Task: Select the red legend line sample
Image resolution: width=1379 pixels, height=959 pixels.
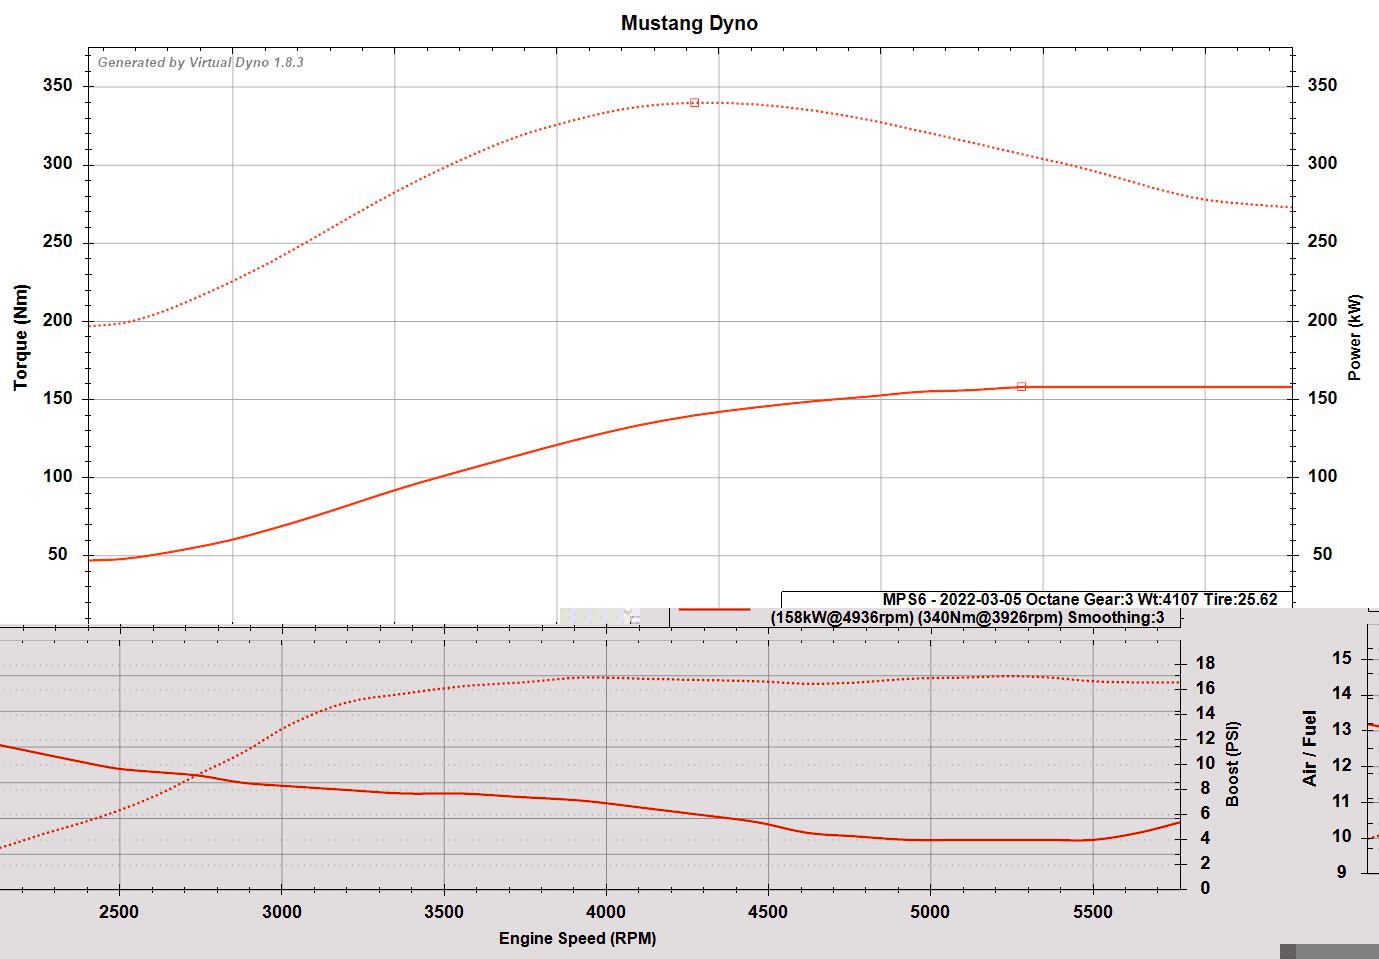Action: [714, 609]
